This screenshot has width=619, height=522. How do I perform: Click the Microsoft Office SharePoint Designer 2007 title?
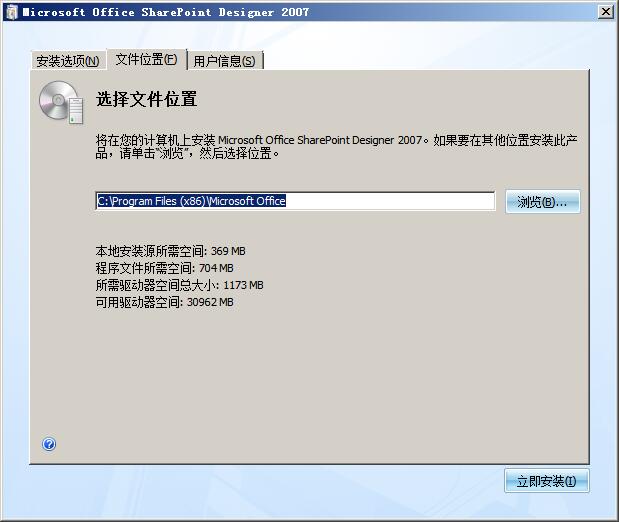[165, 12]
